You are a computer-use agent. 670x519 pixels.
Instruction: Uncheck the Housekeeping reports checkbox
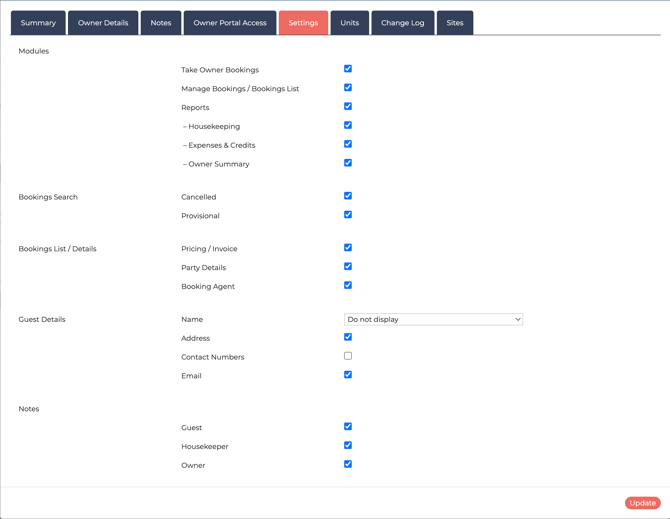point(348,126)
